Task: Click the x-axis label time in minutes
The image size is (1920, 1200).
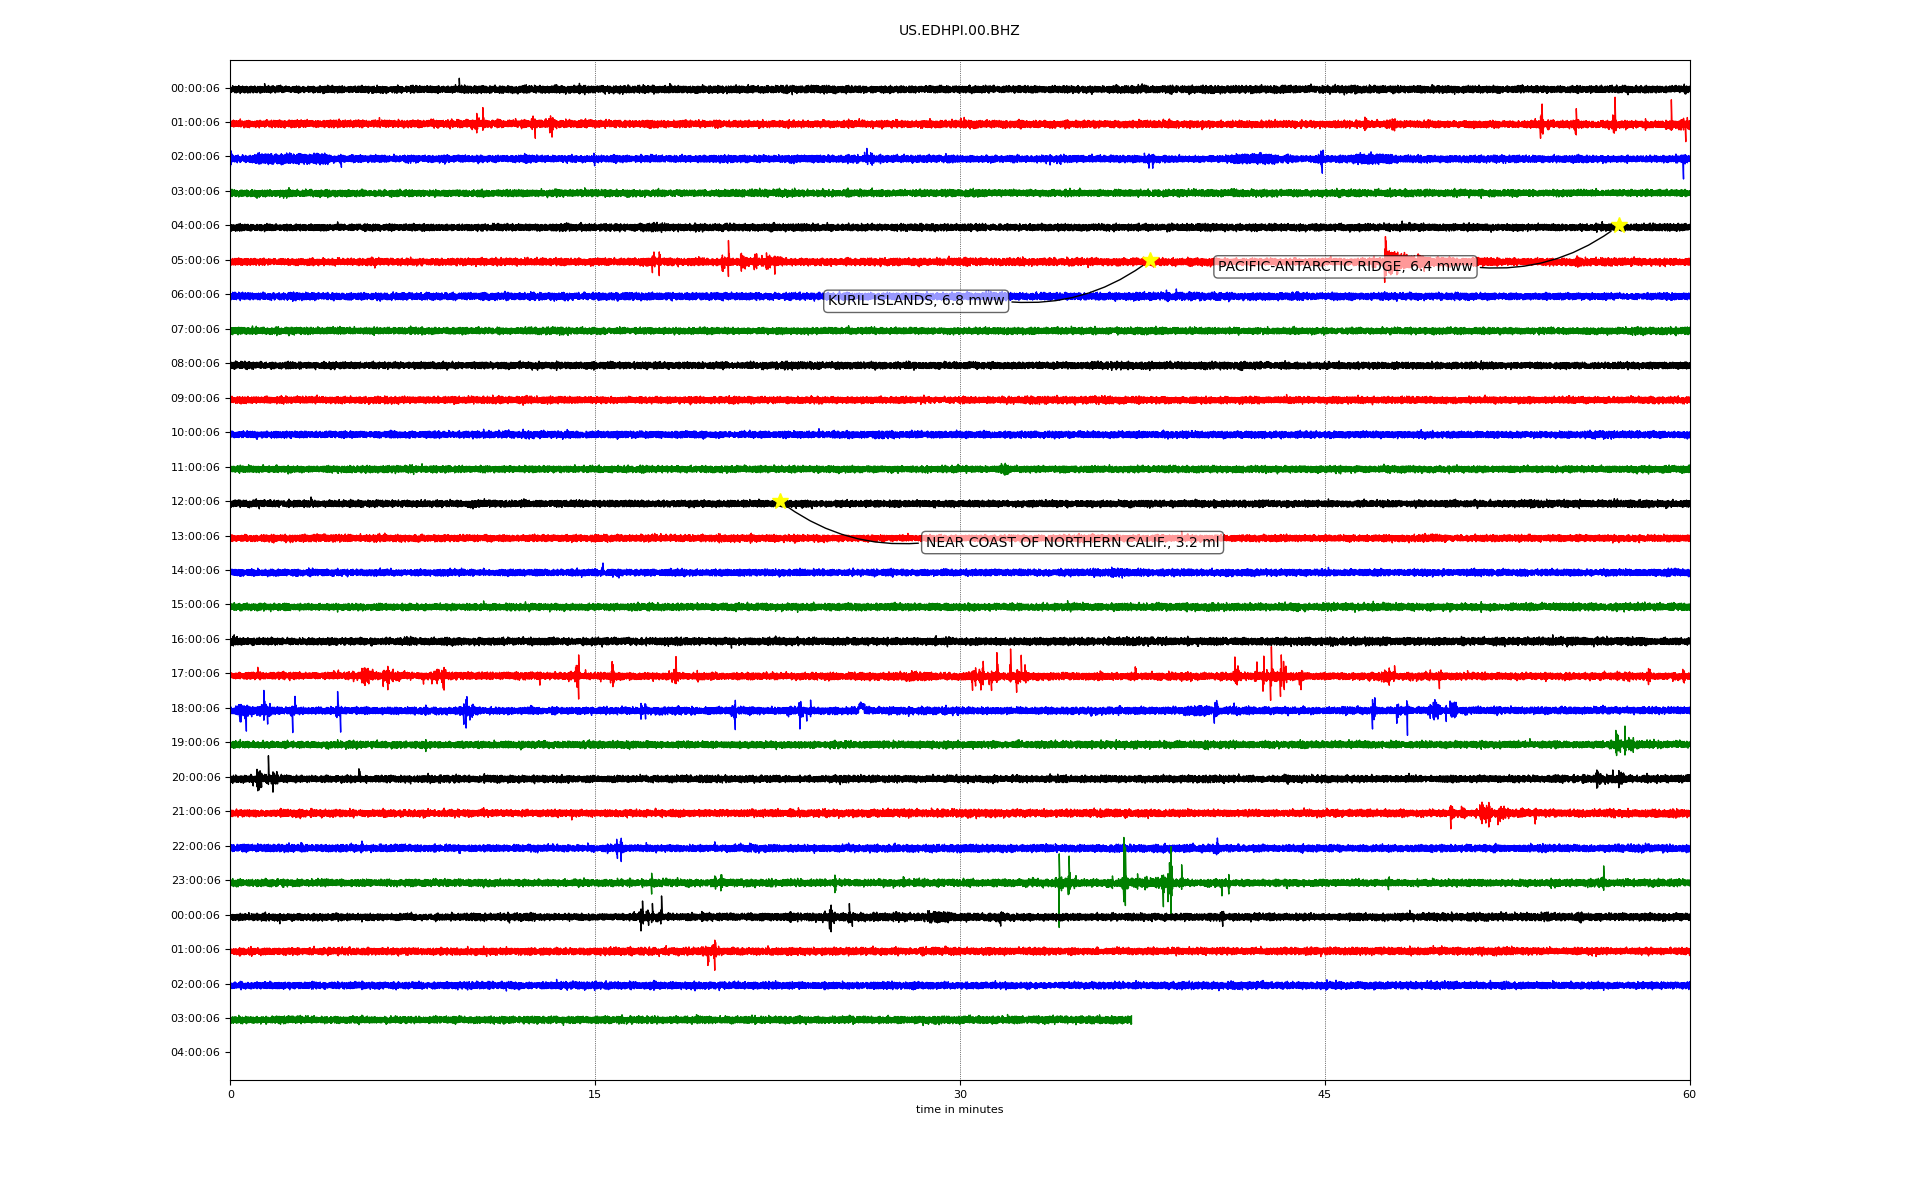Action: (x=959, y=1109)
